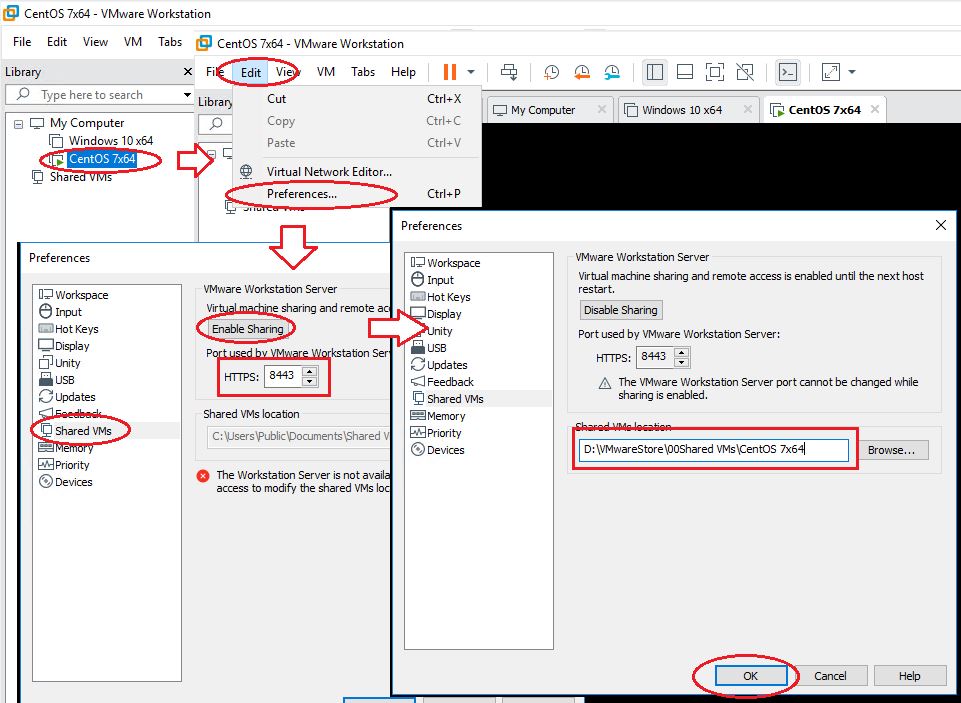Viewport: 961px width, 703px height.
Task: Open the console view icon
Action: [788, 72]
